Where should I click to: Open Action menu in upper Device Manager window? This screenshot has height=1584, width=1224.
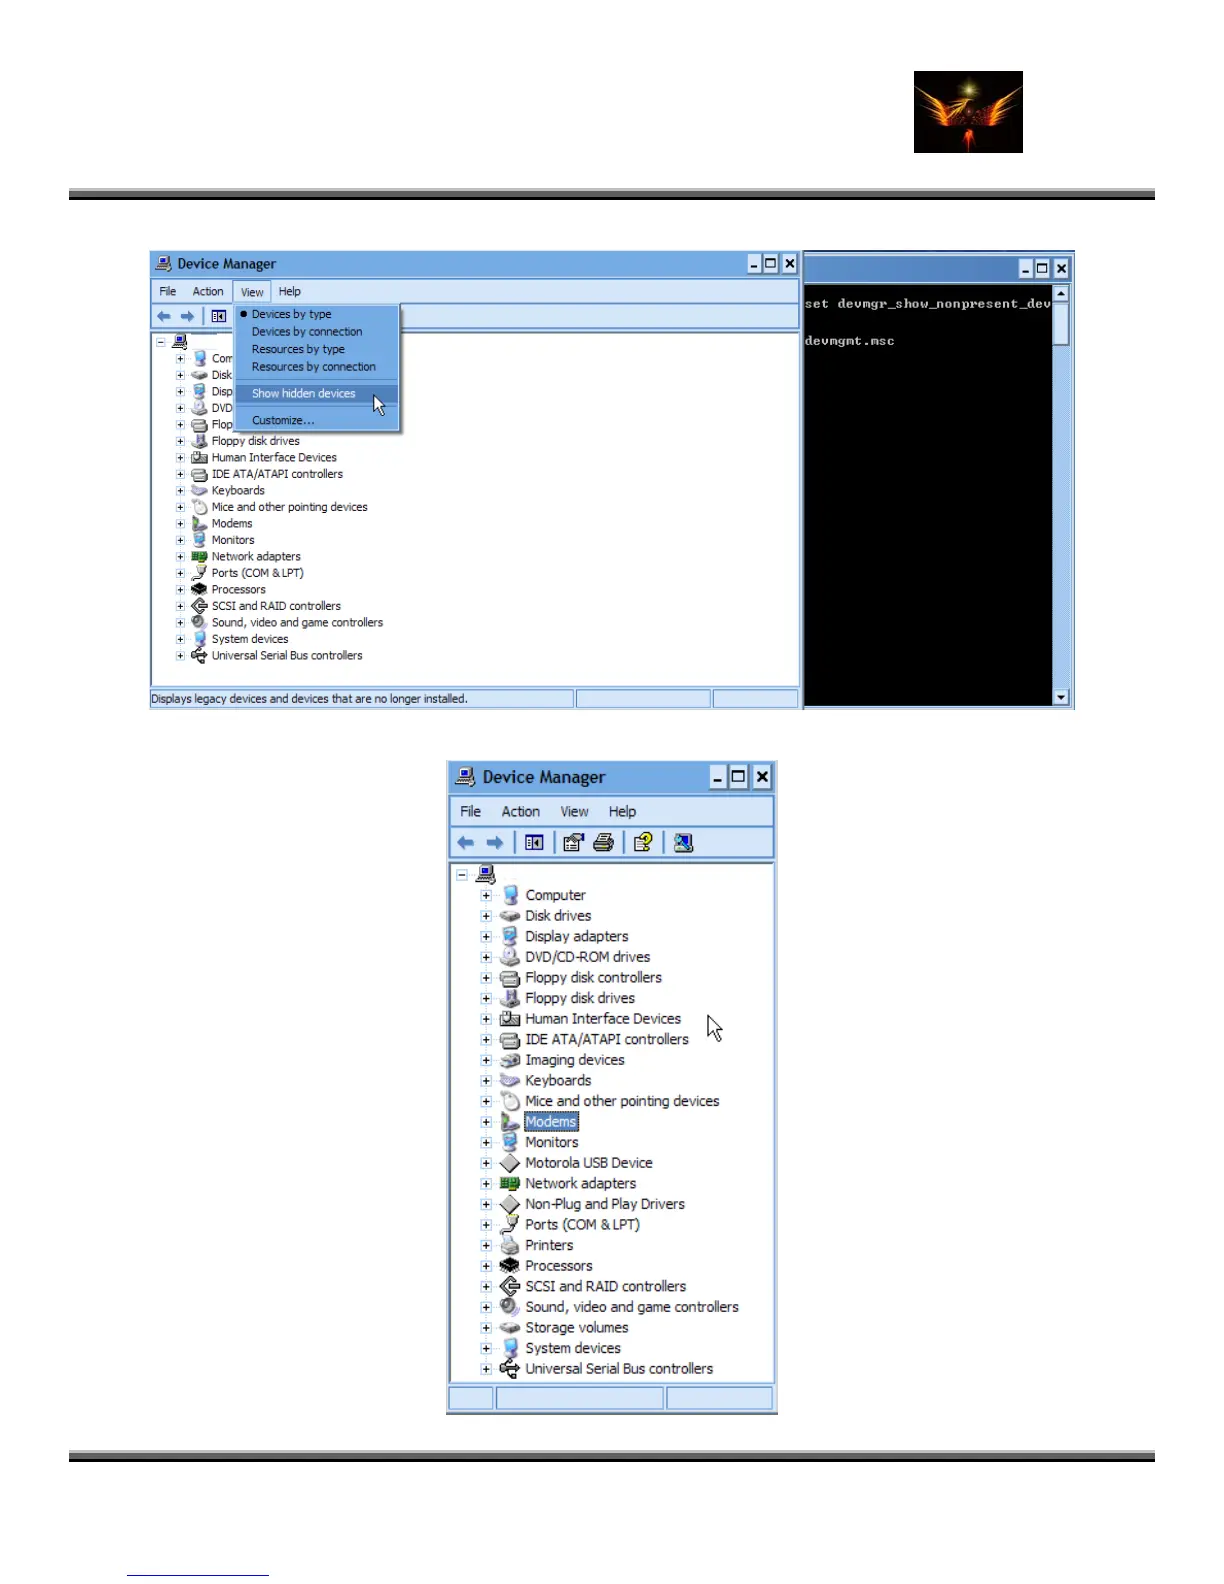(x=208, y=292)
